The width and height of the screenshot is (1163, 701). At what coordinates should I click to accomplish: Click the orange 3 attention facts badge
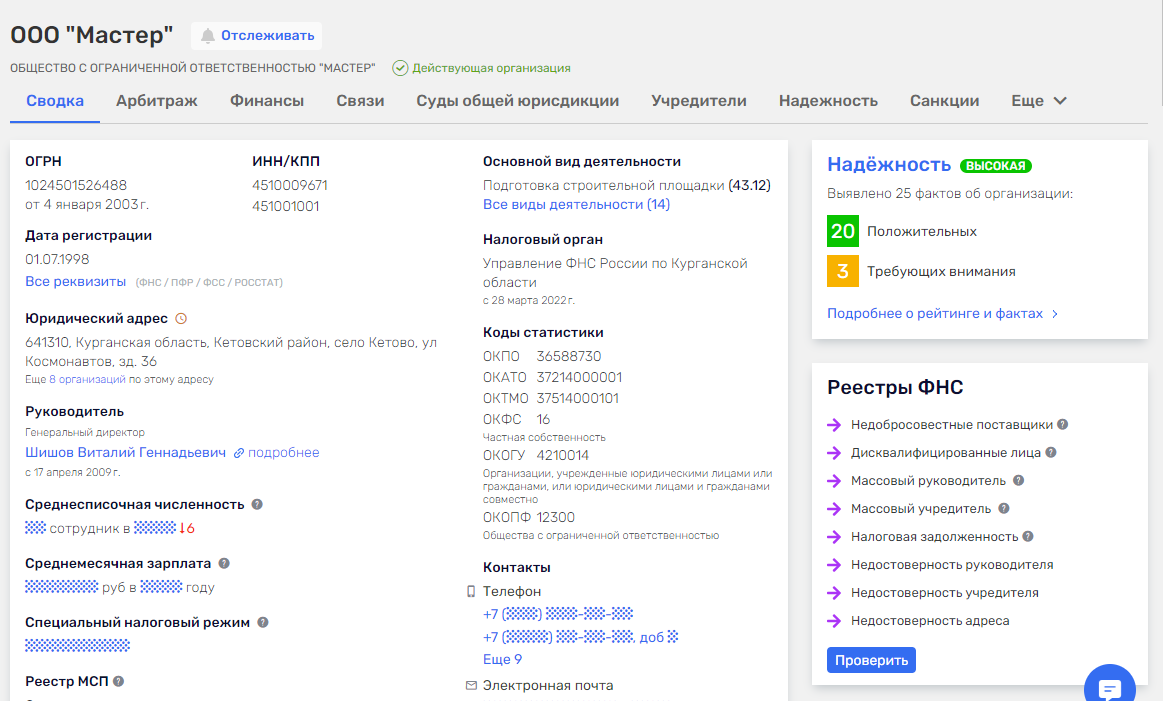(x=843, y=271)
